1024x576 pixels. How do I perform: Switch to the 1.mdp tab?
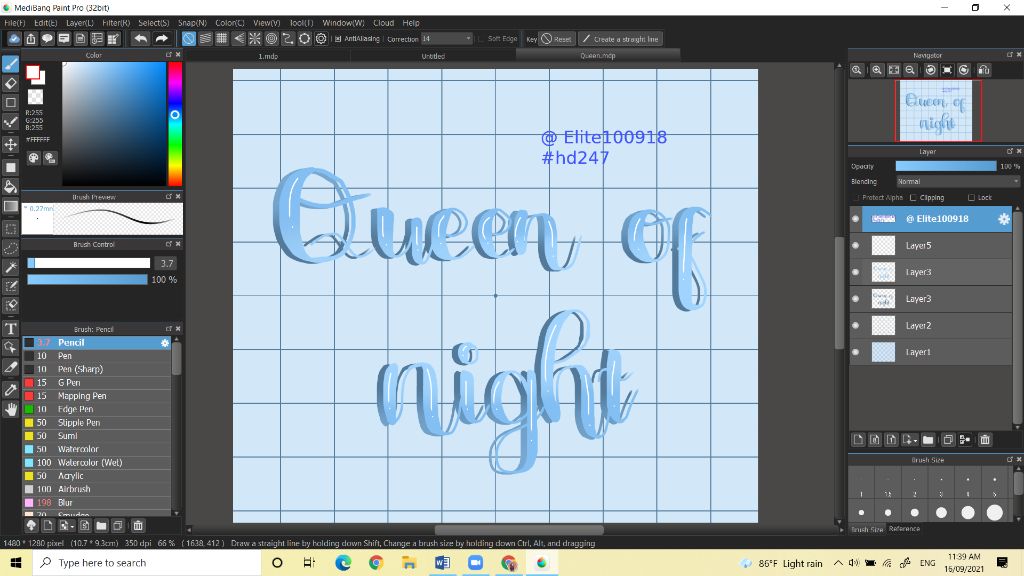(x=268, y=56)
